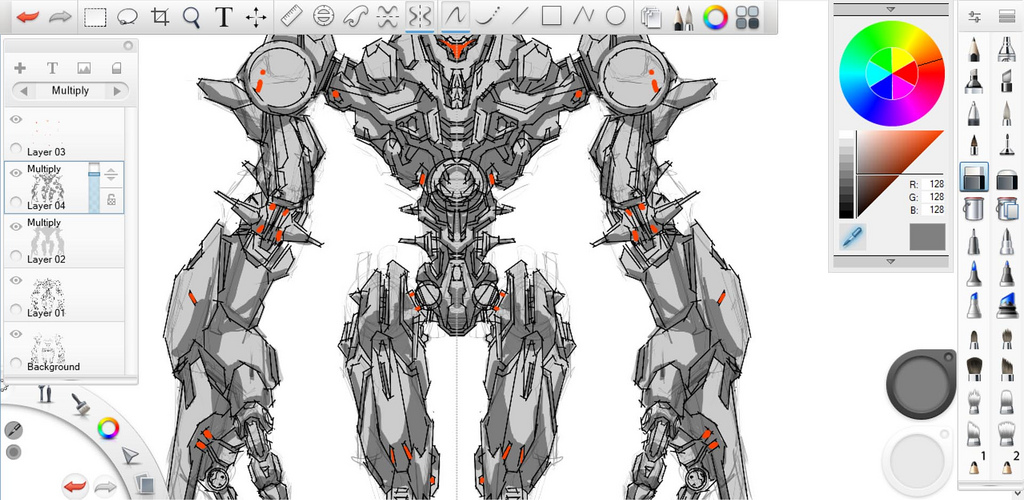Enable the Ruler guide tool
This screenshot has width=1024, height=500.
[291, 16]
